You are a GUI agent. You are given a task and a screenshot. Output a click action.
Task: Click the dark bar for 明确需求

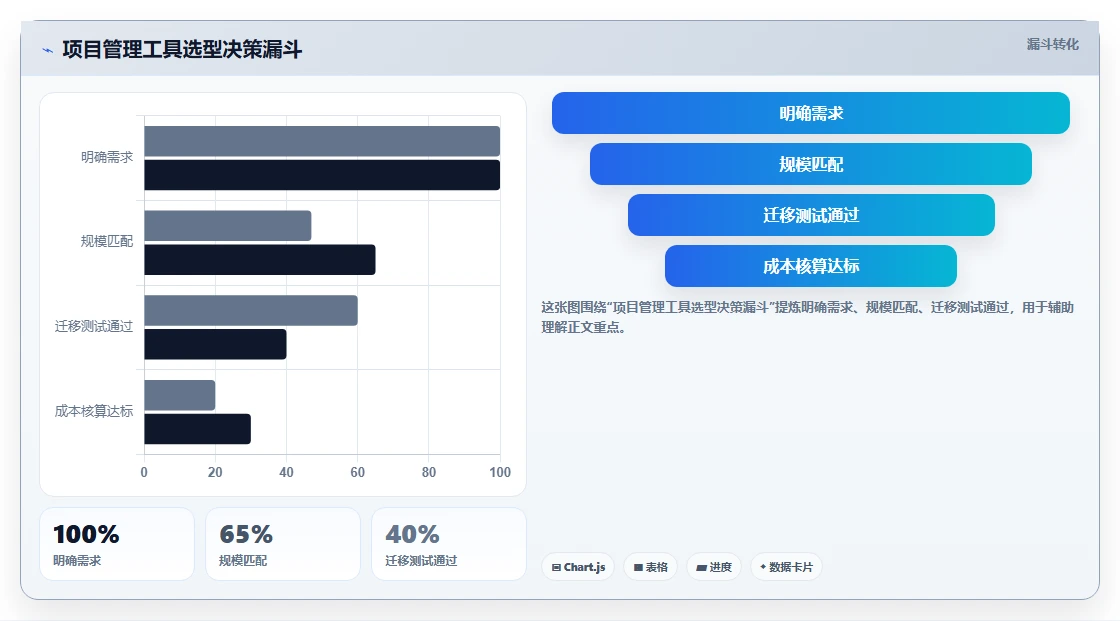point(322,175)
